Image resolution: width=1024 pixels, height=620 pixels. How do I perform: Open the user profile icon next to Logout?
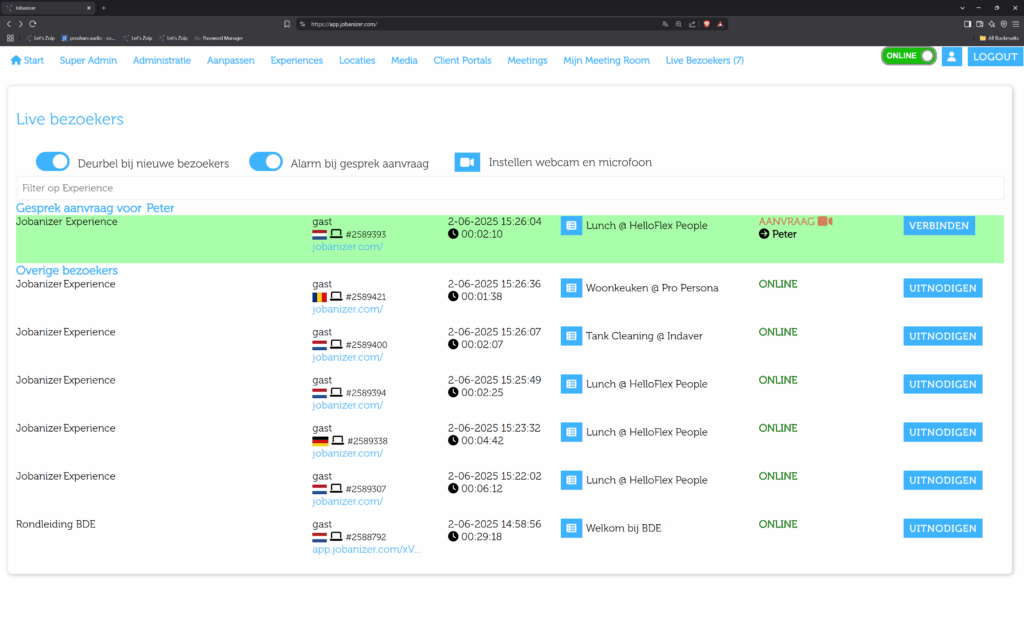951,57
